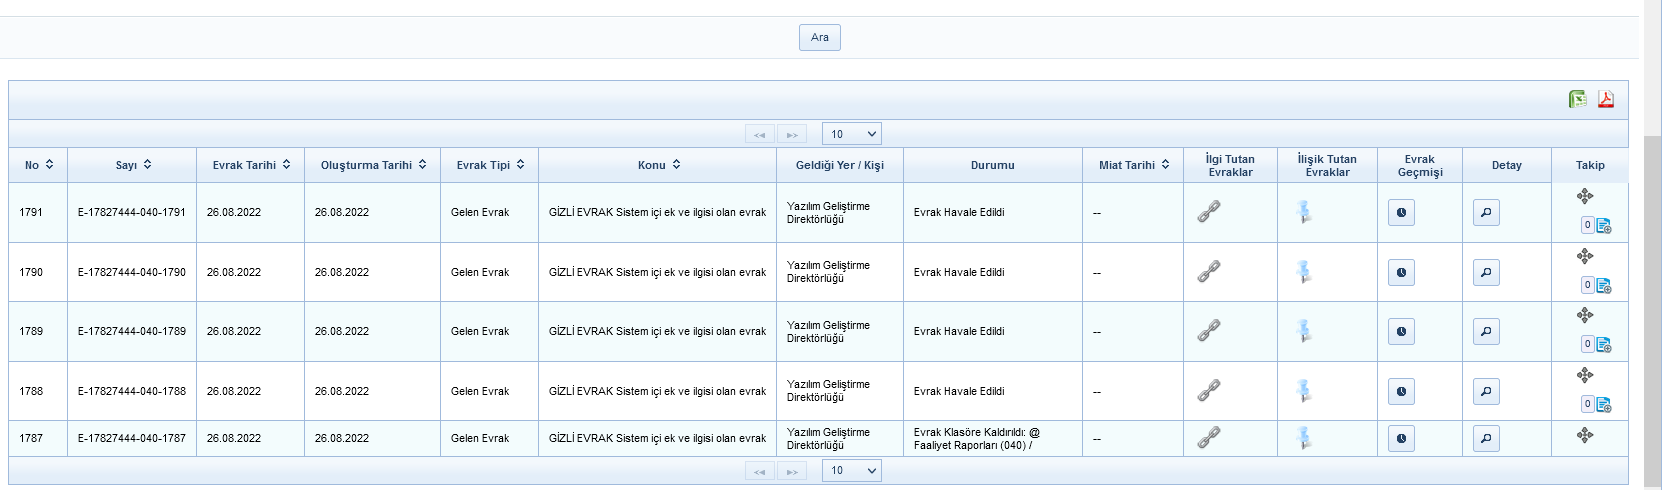Sort table by Evrak Tarihi column
The width and height of the screenshot is (1662, 490).
click(251, 165)
